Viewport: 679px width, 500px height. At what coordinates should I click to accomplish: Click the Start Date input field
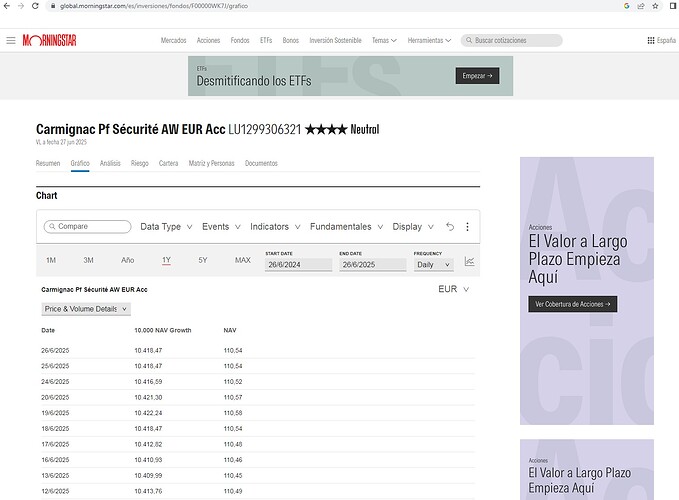click(x=298, y=265)
